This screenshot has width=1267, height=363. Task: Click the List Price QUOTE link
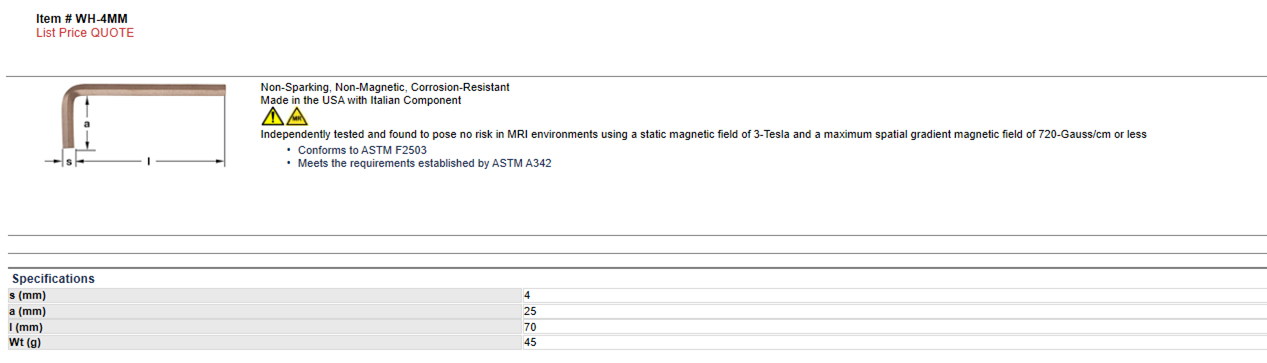coord(85,33)
